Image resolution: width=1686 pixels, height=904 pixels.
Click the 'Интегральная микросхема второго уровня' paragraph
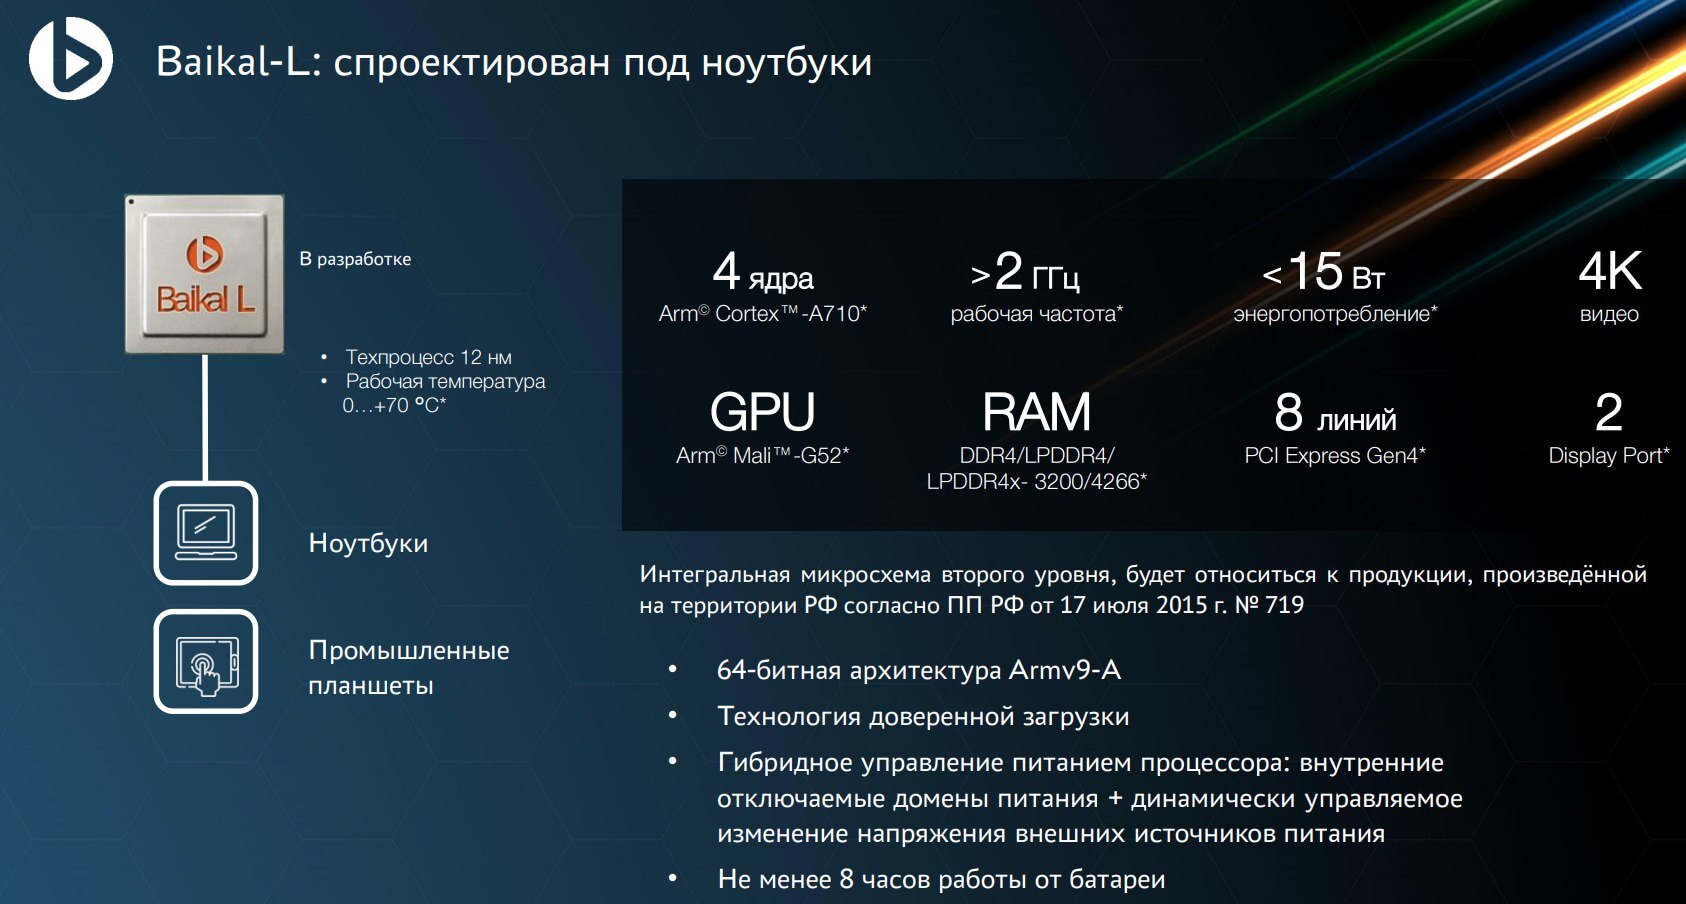(x=1143, y=589)
